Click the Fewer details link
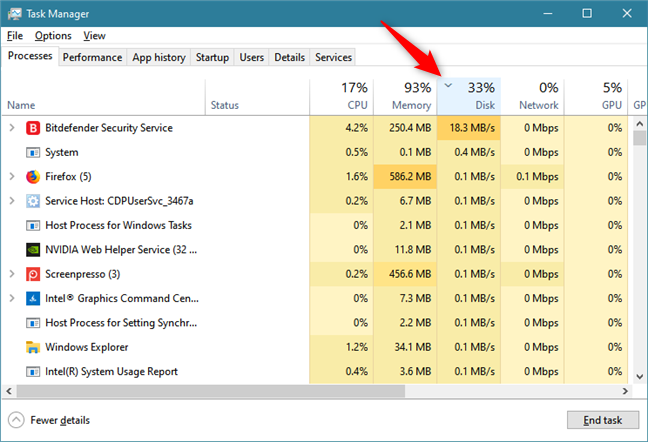This screenshot has width=648, height=442. tap(60, 421)
